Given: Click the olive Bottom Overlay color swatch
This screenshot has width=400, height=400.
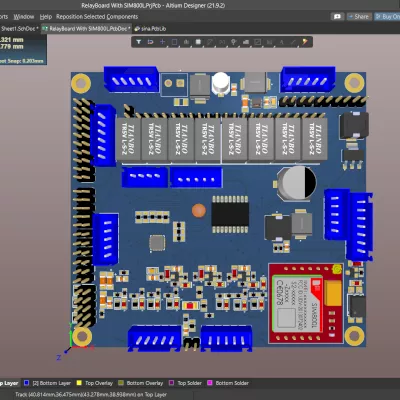Looking at the screenshot, I should (121, 383).
